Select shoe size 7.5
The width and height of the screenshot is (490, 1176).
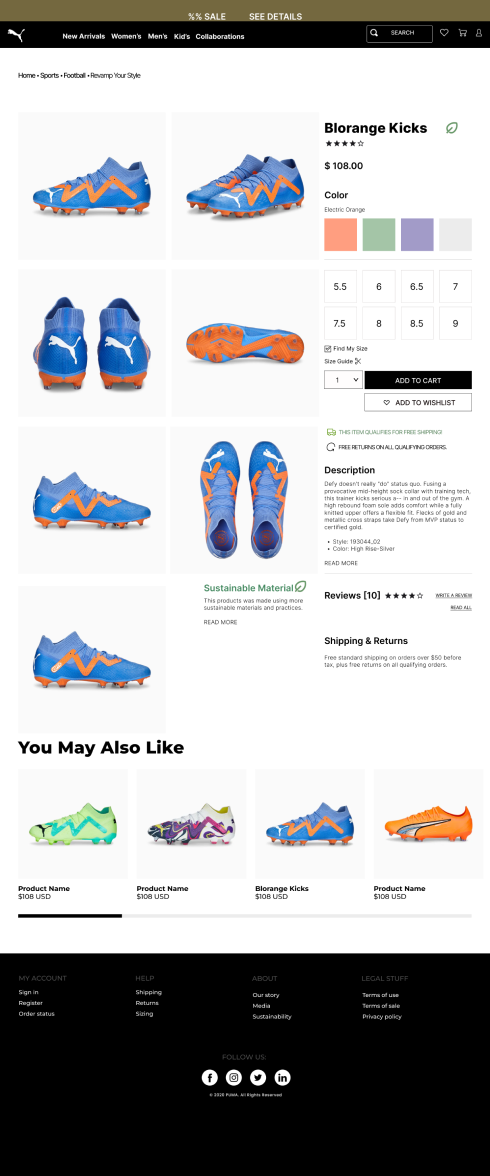coord(340,323)
